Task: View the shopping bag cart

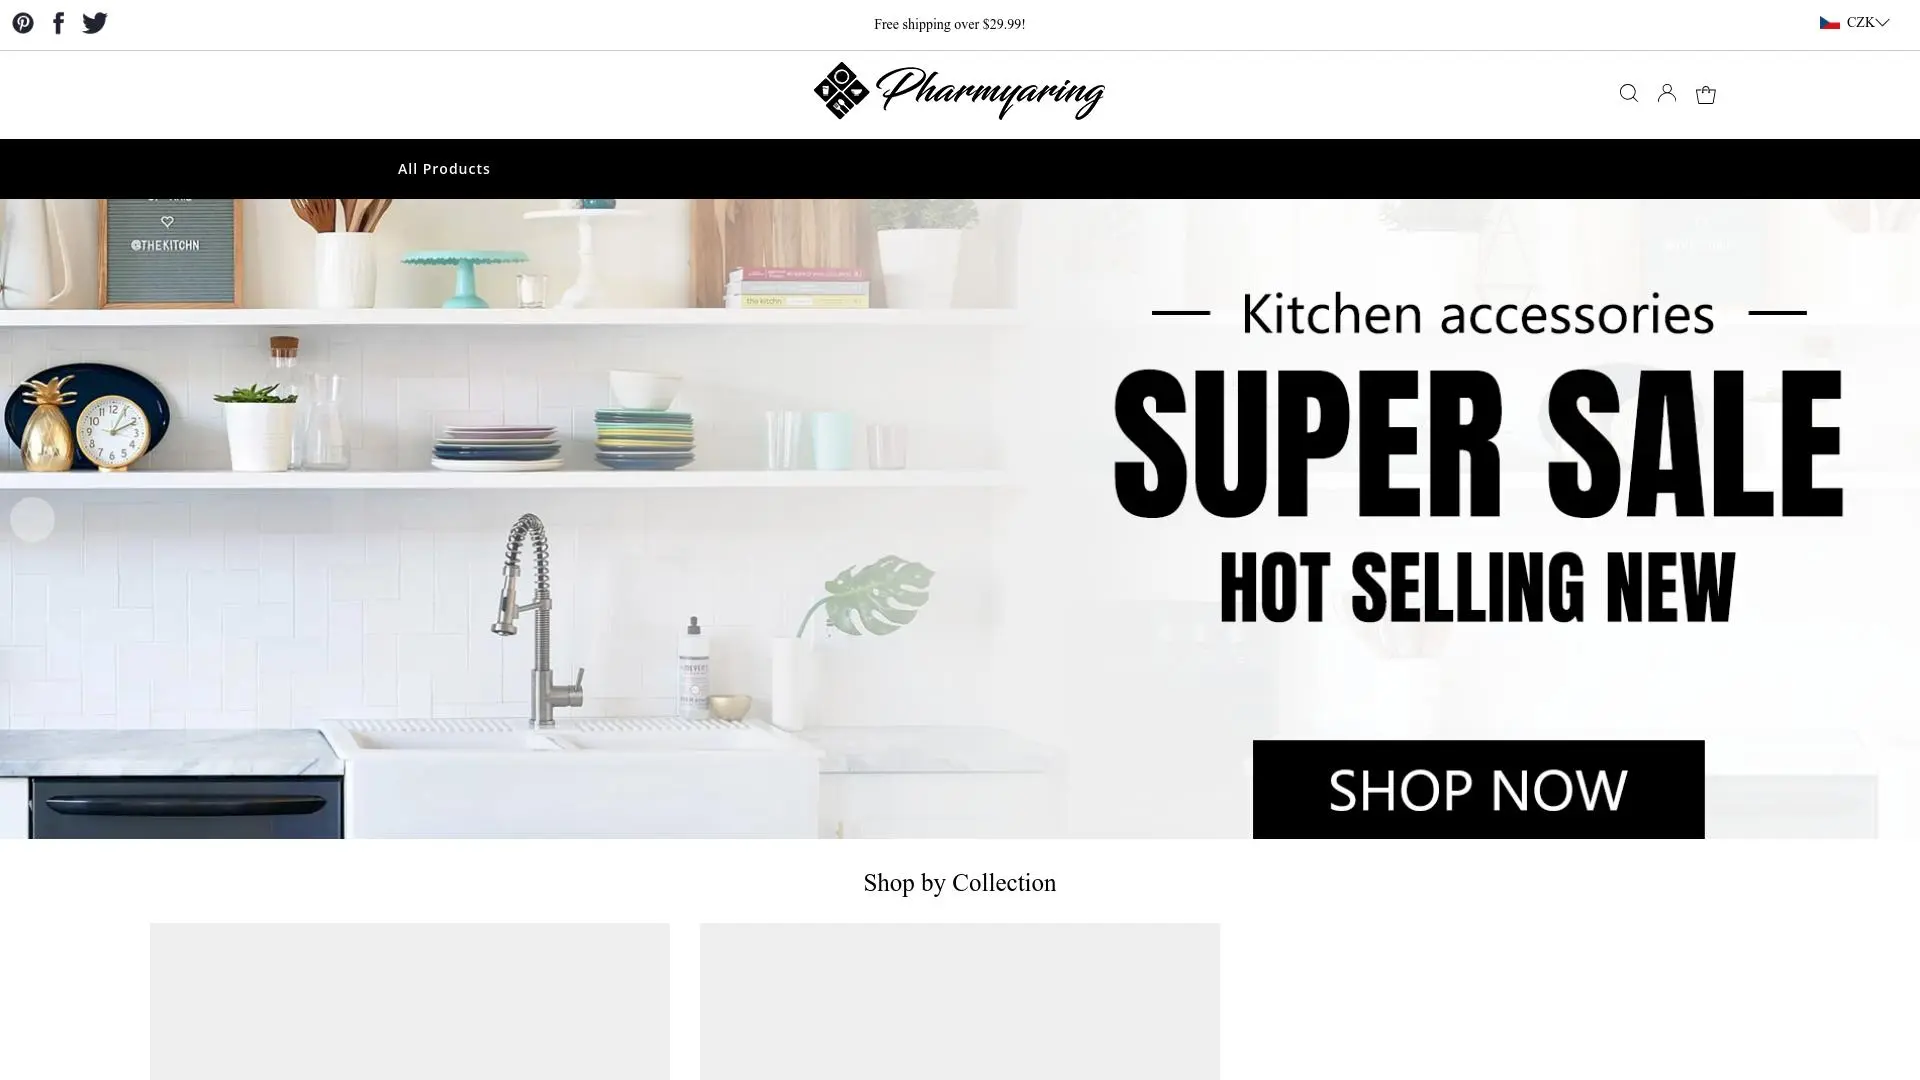Action: (1706, 94)
